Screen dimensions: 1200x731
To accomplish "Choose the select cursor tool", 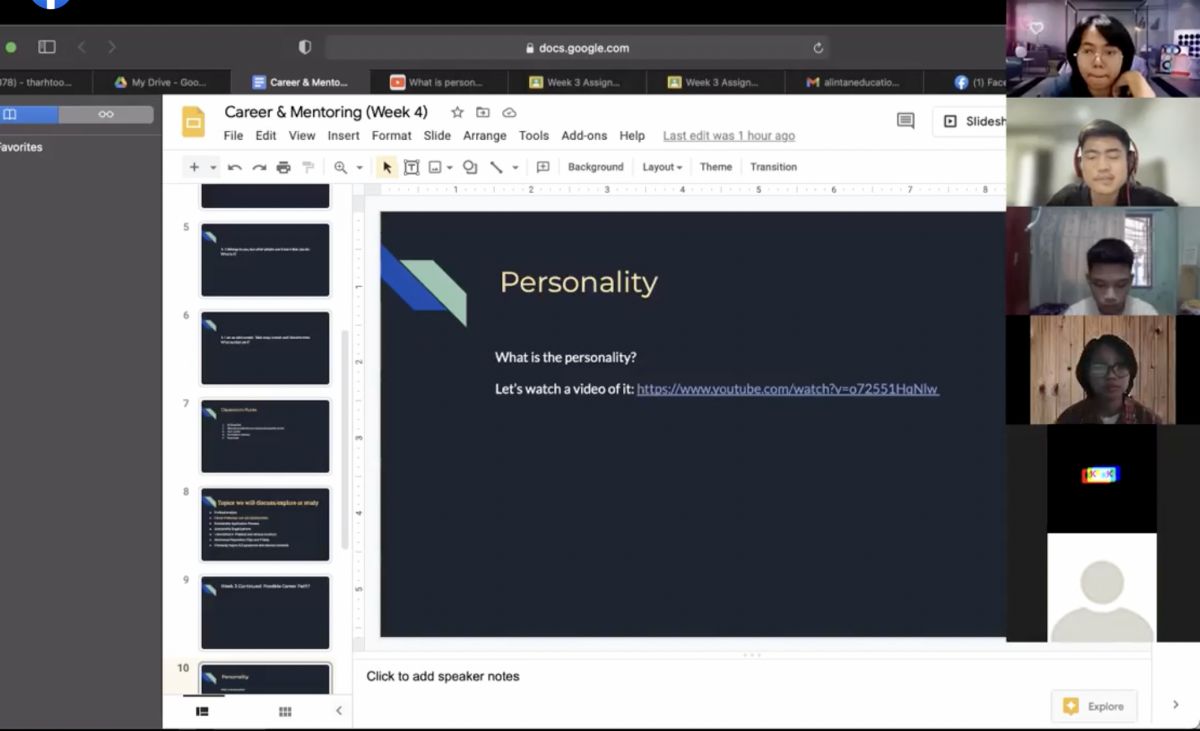I will (387, 167).
